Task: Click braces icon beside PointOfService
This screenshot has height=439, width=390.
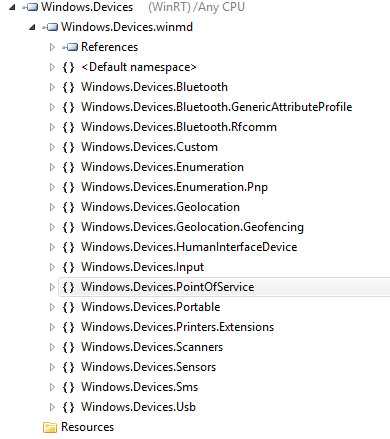Action: (68, 287)
